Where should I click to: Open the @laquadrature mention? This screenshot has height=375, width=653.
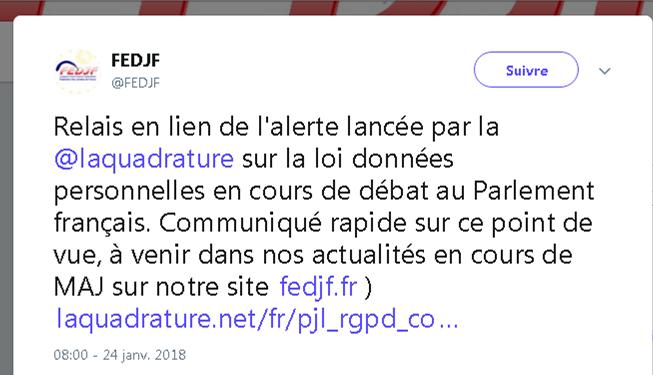[144, 159]
